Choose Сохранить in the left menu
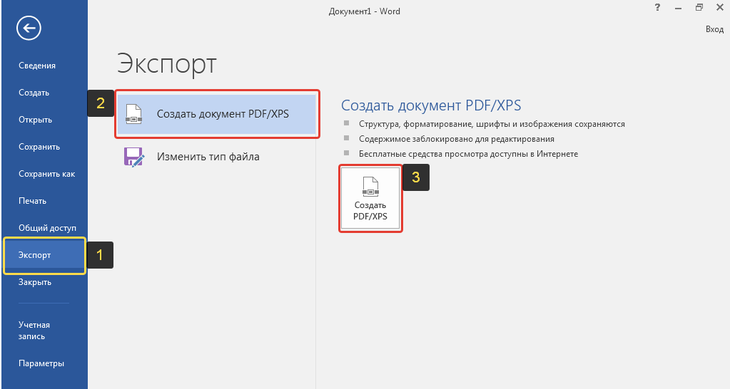730x389 pixels. (x=39, y=147)
